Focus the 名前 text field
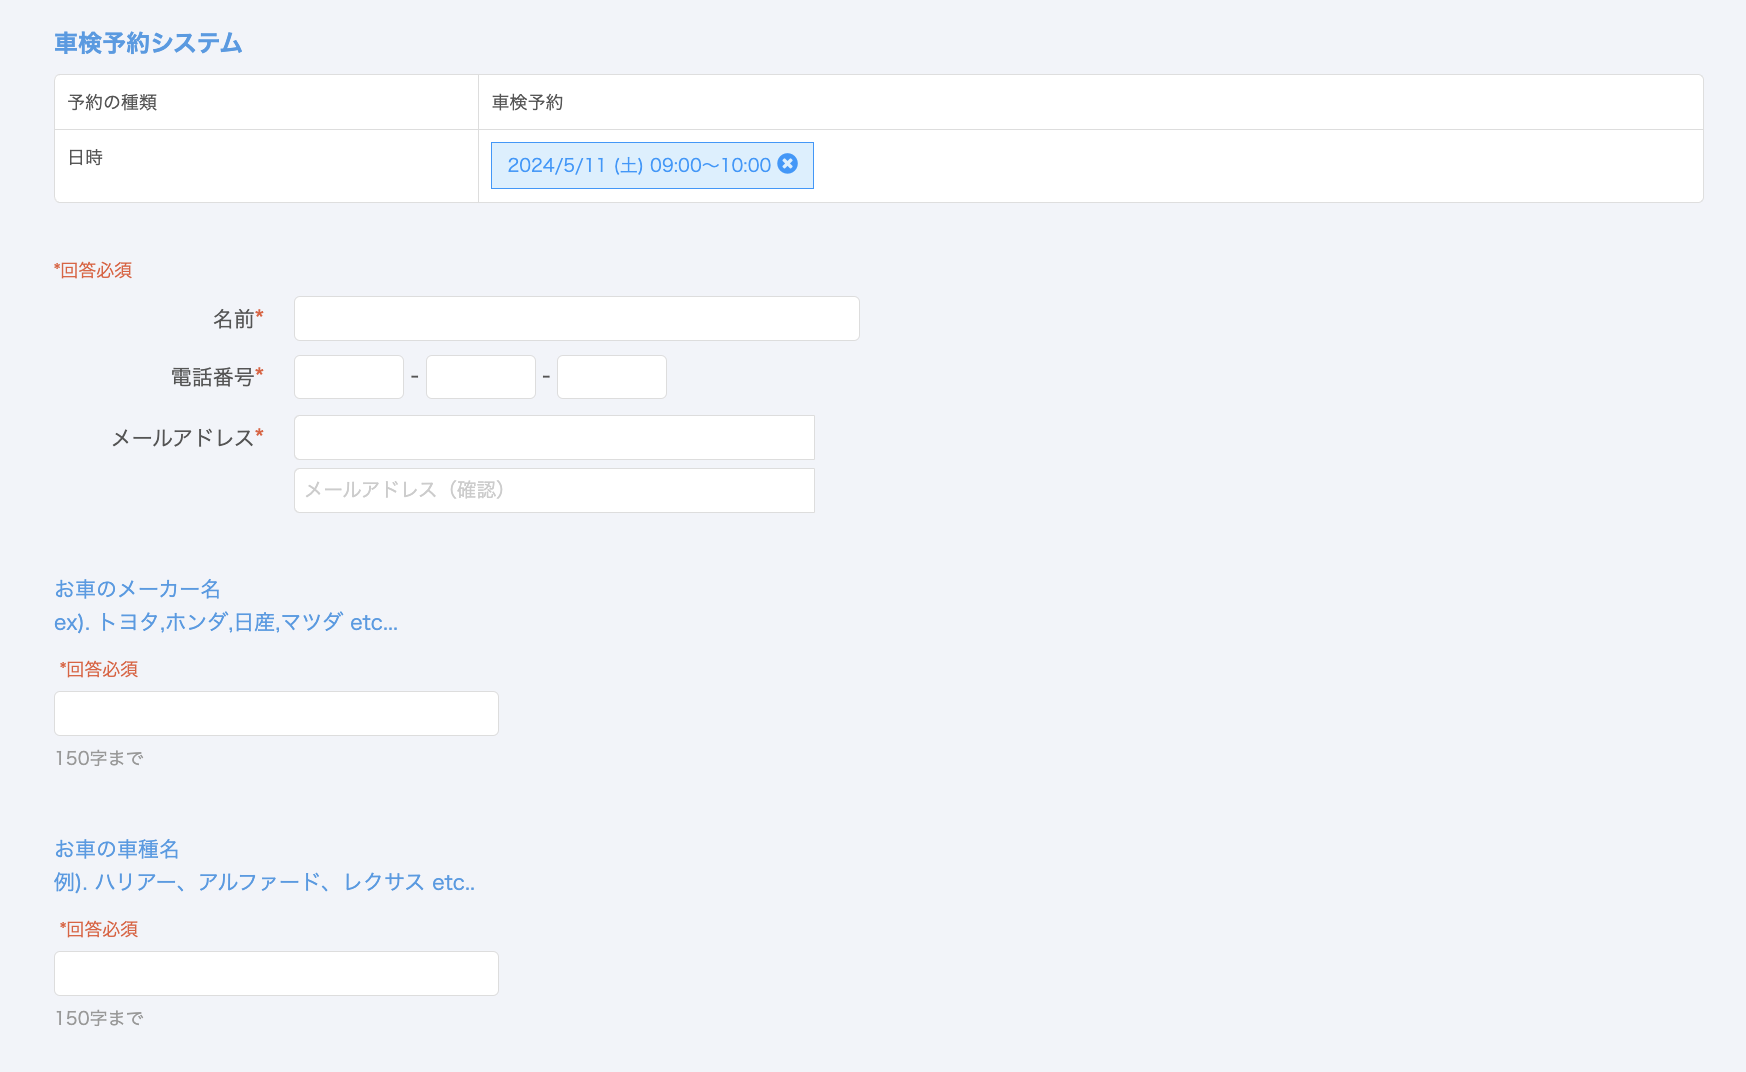Screen dimensions: 1746x1072 576,318
